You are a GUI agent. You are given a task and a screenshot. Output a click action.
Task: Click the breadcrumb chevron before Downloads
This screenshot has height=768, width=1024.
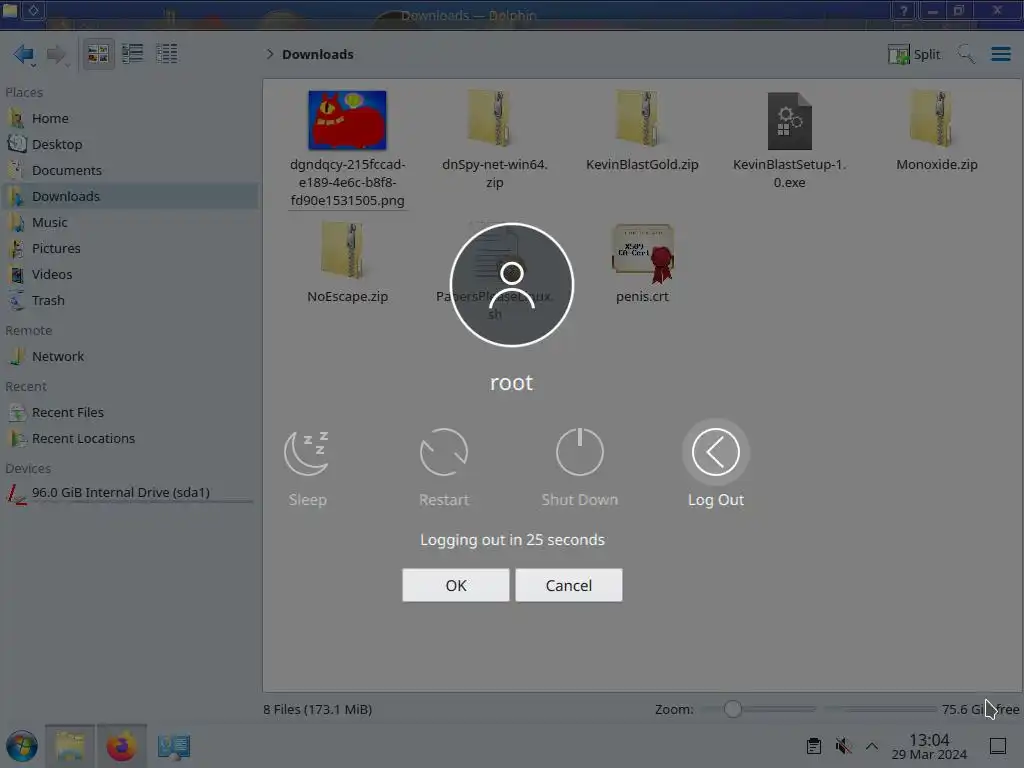(x=270, y=54)
